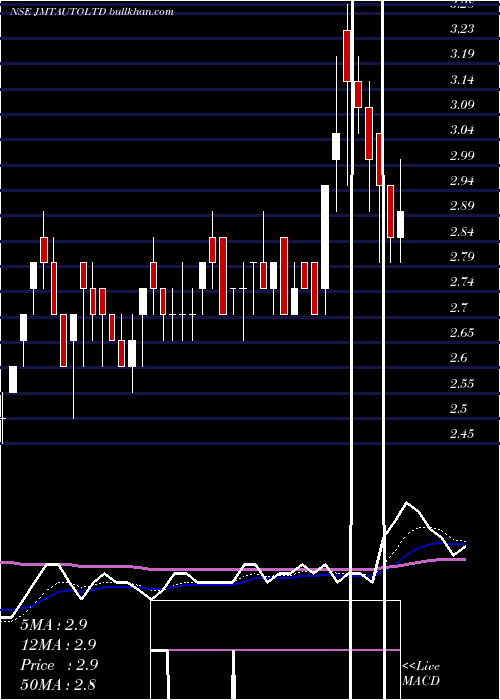Image resolution: width=500 pixels, height=700 pixels.
Task: Select the tallest red candle near 3.23
Action: (347, 56)
